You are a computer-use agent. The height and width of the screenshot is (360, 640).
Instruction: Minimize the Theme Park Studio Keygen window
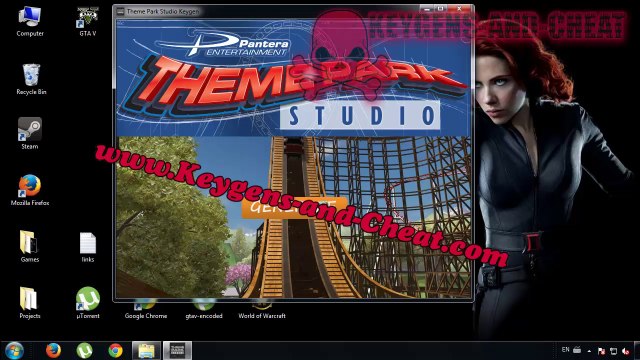pos(426,9)
